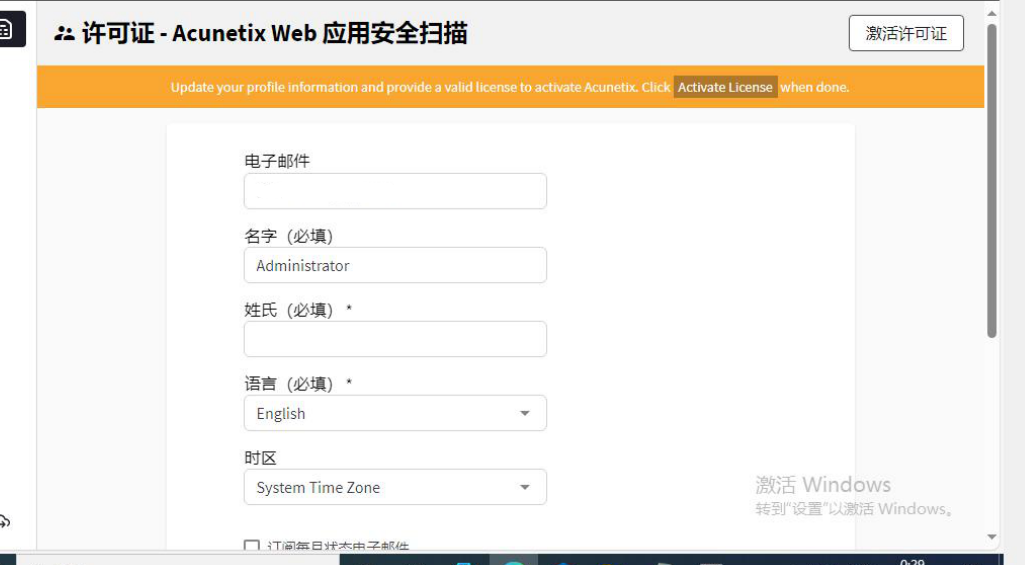The image size is (1025, 565).
Task: Click the page scrollbar thumb
Action: click(992, 180)
